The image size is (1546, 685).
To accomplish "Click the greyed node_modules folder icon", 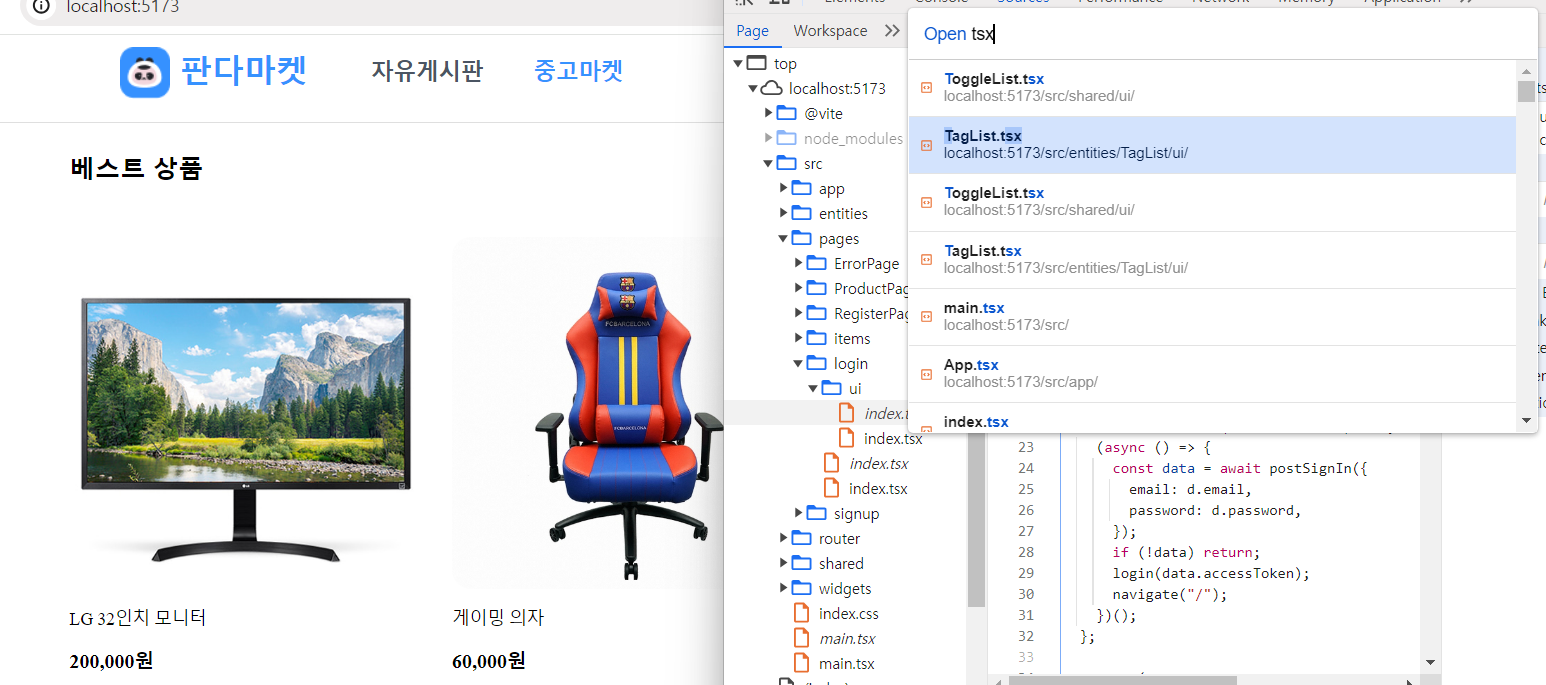I will point(787,138).
